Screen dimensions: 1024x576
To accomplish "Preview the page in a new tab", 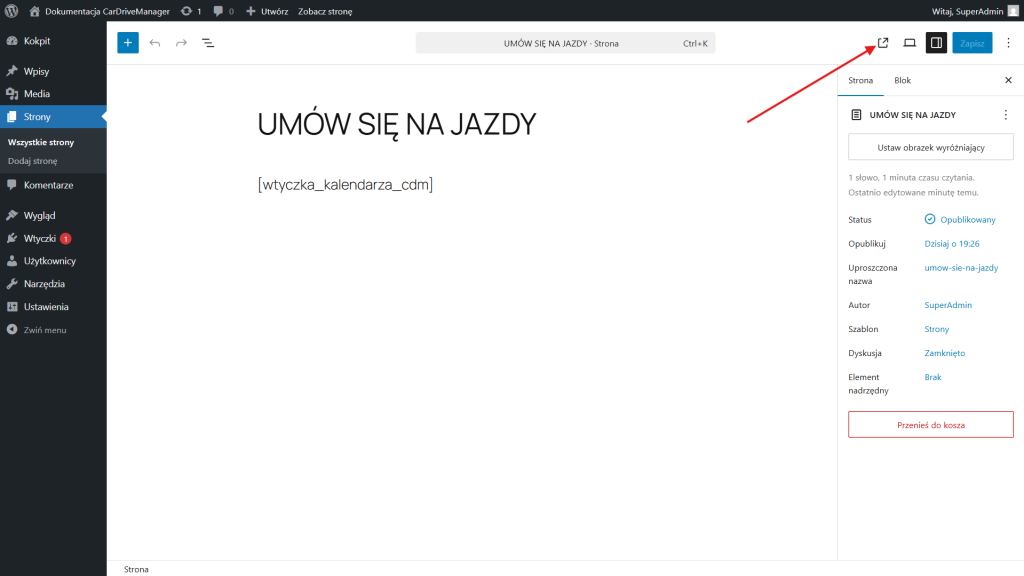I will pyautogui.click(x=881, y=42).
